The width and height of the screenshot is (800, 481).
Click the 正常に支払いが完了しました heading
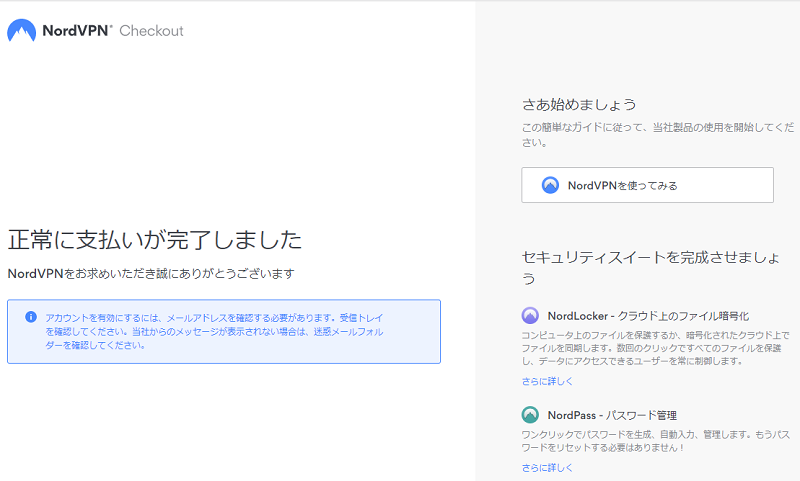[155, 240]
